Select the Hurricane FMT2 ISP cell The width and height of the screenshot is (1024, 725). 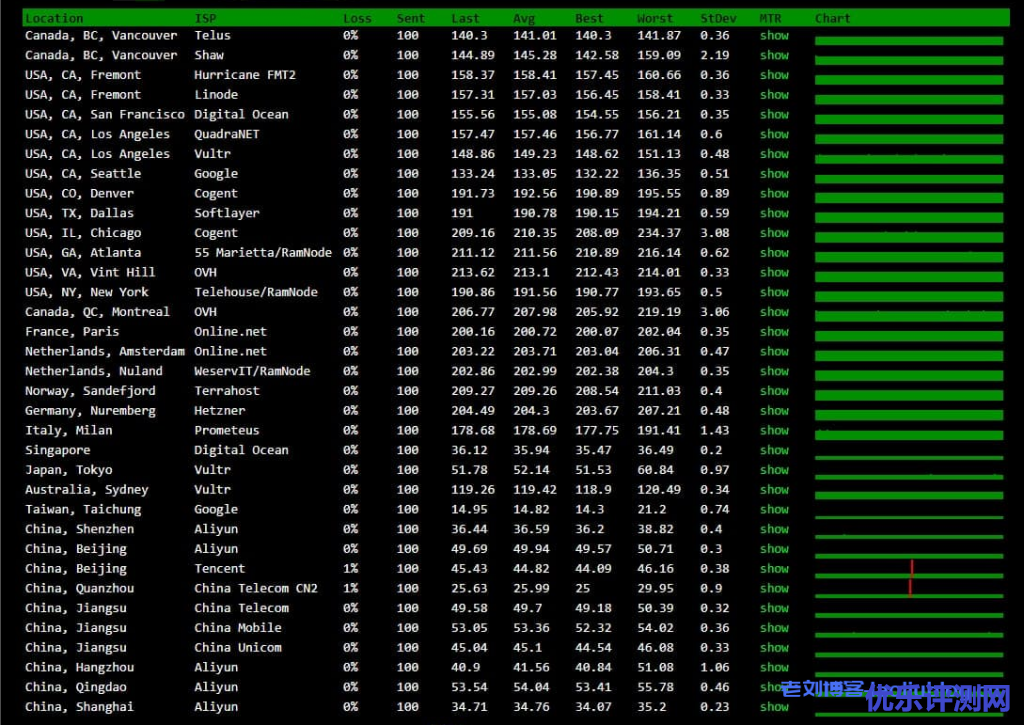(245, 75)
